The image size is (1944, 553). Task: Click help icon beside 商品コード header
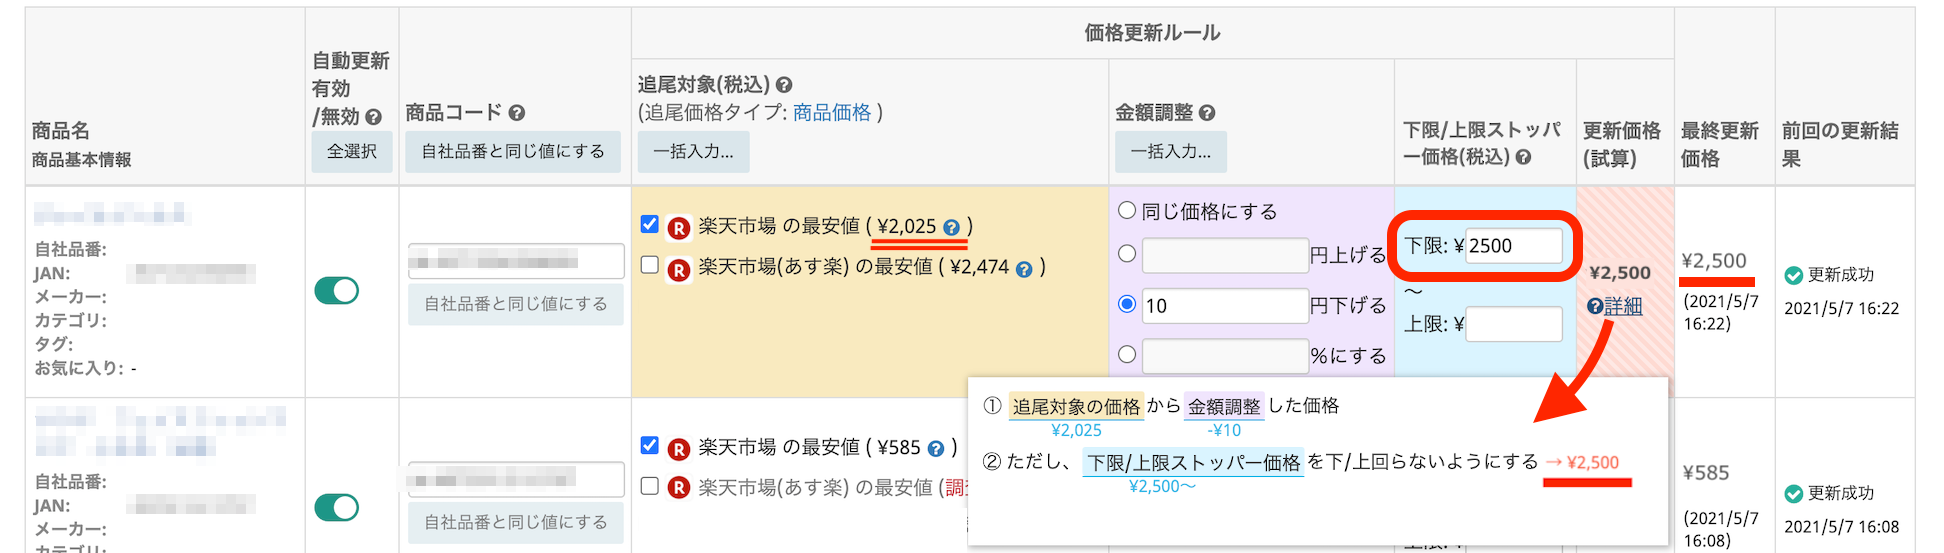(517, 113)
